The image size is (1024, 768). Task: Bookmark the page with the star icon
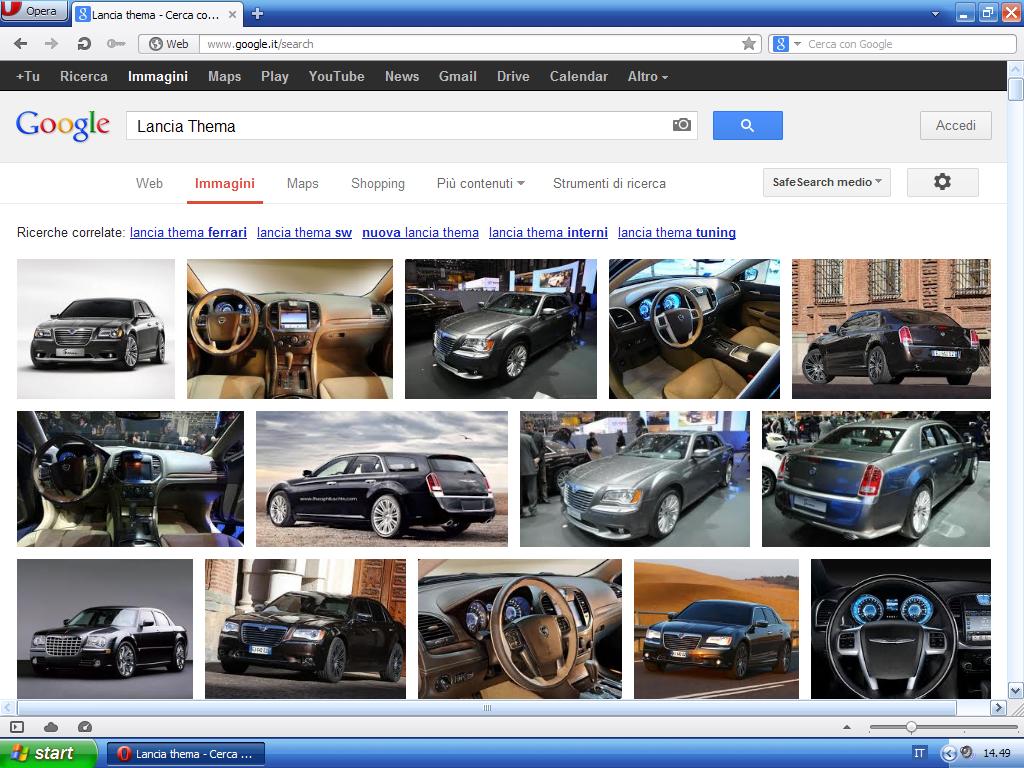click(x=748, y=44)
